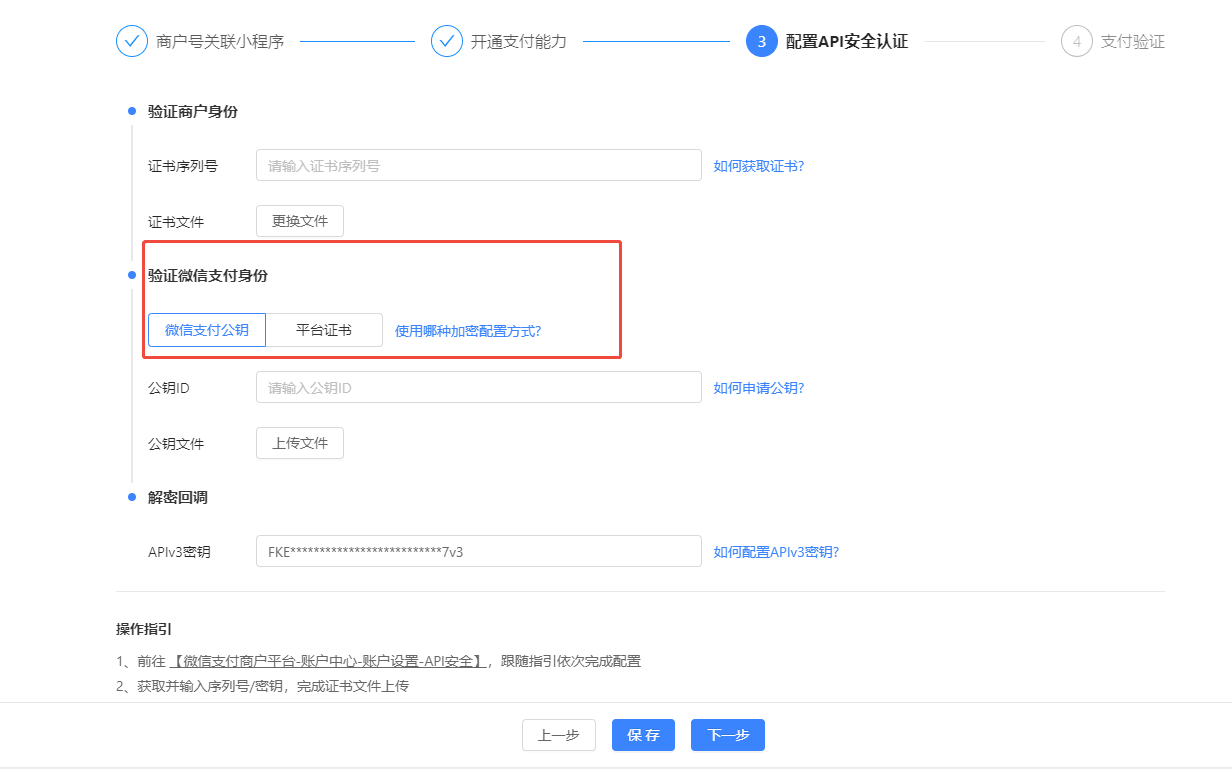Select the 微信支付公钥 option

[x=207, y=330]
